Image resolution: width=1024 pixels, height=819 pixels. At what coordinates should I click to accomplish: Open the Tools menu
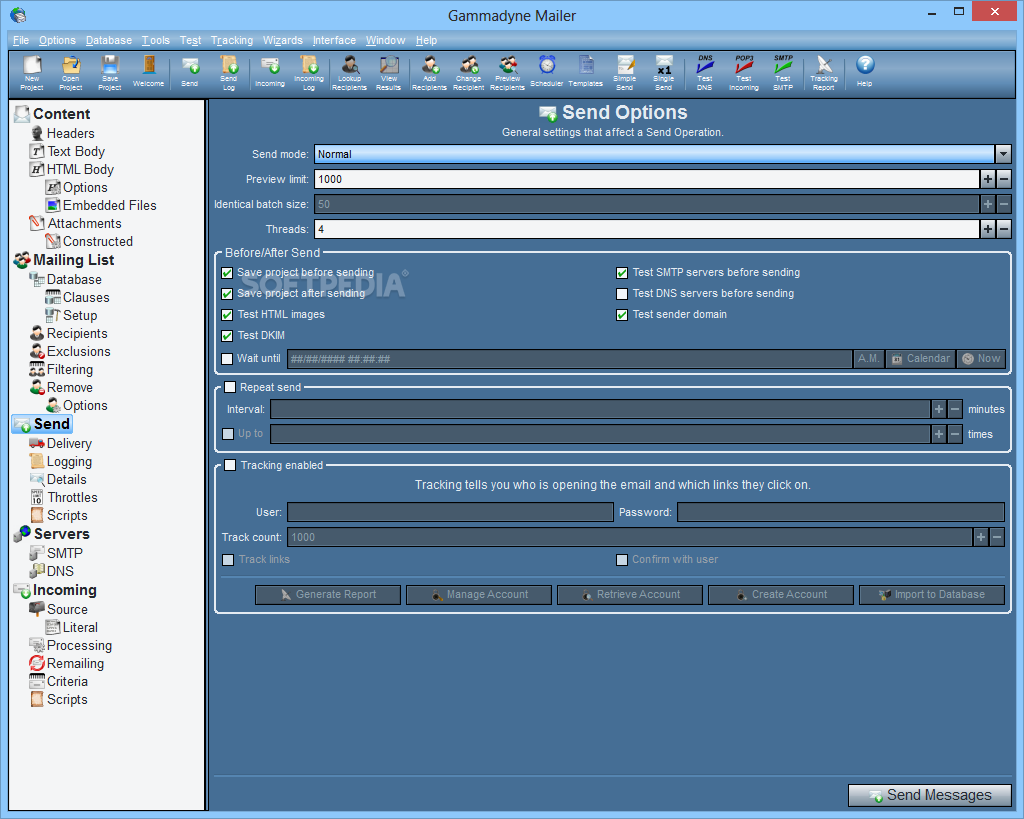(x=155, y=40)
